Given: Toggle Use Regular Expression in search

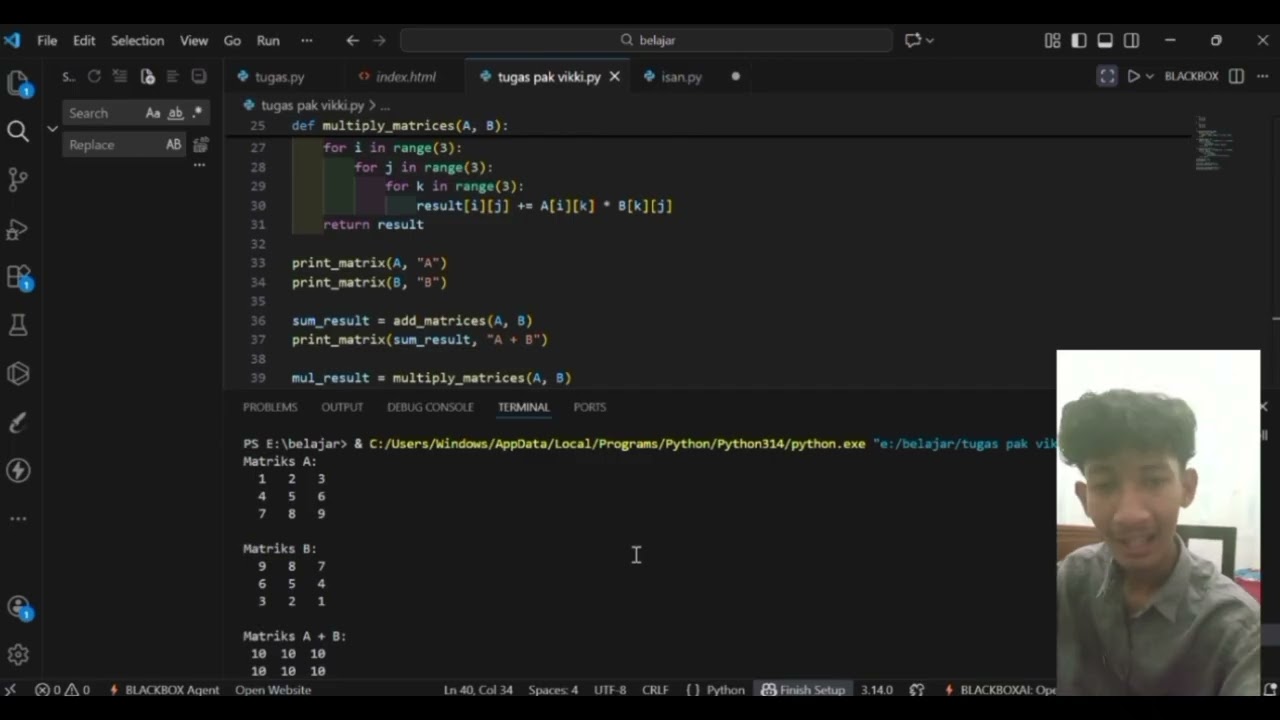Looking at the screenshot, I should tap(197, 113).
